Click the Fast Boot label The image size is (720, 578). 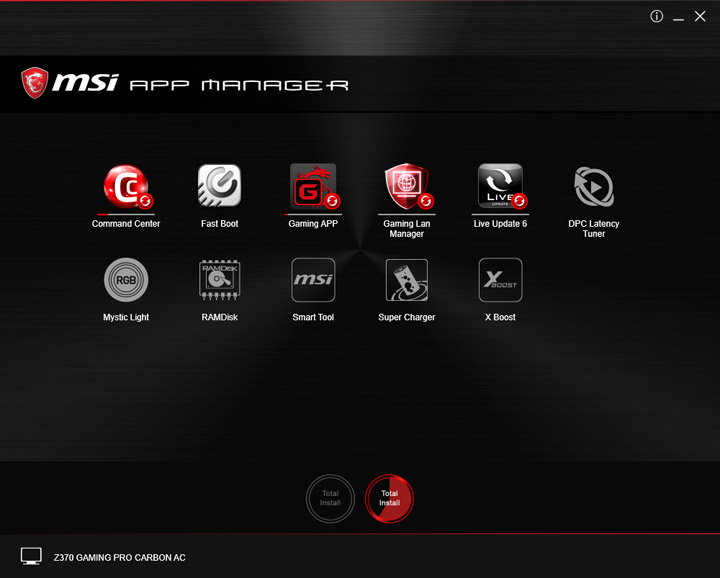(x=219, y=224)
